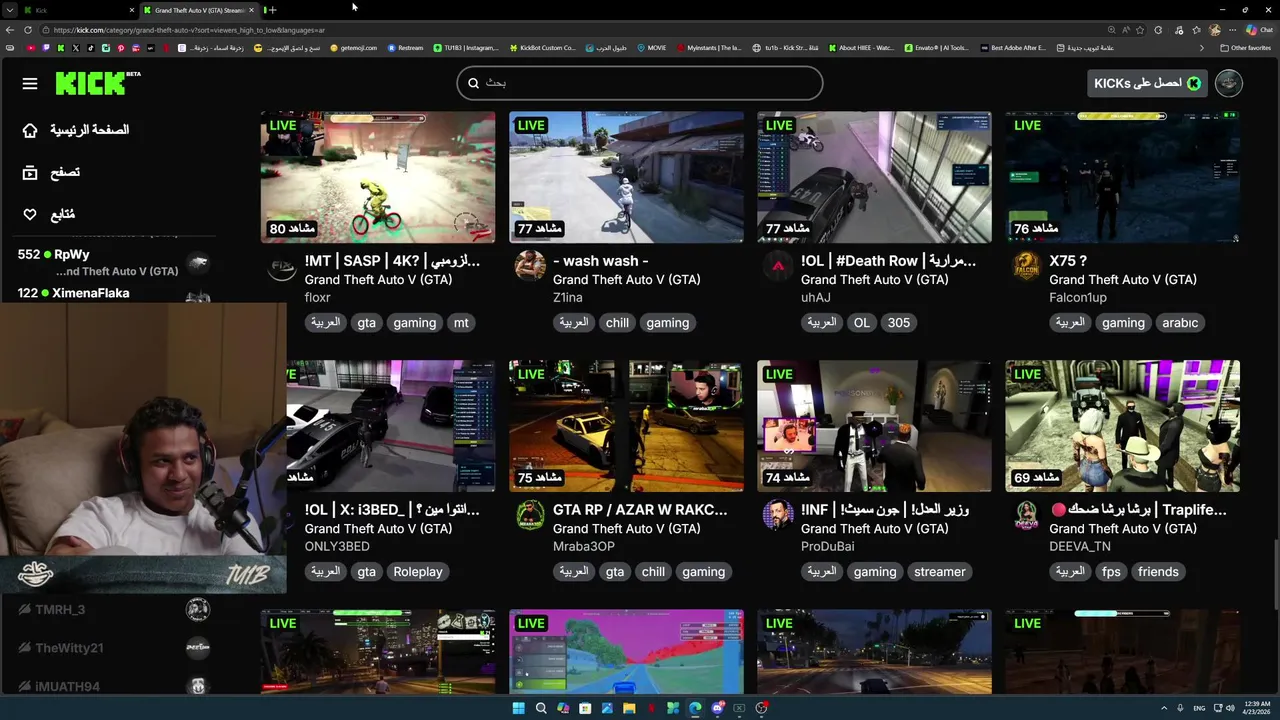Click the chill tag under Z1ina

point(617,323)
